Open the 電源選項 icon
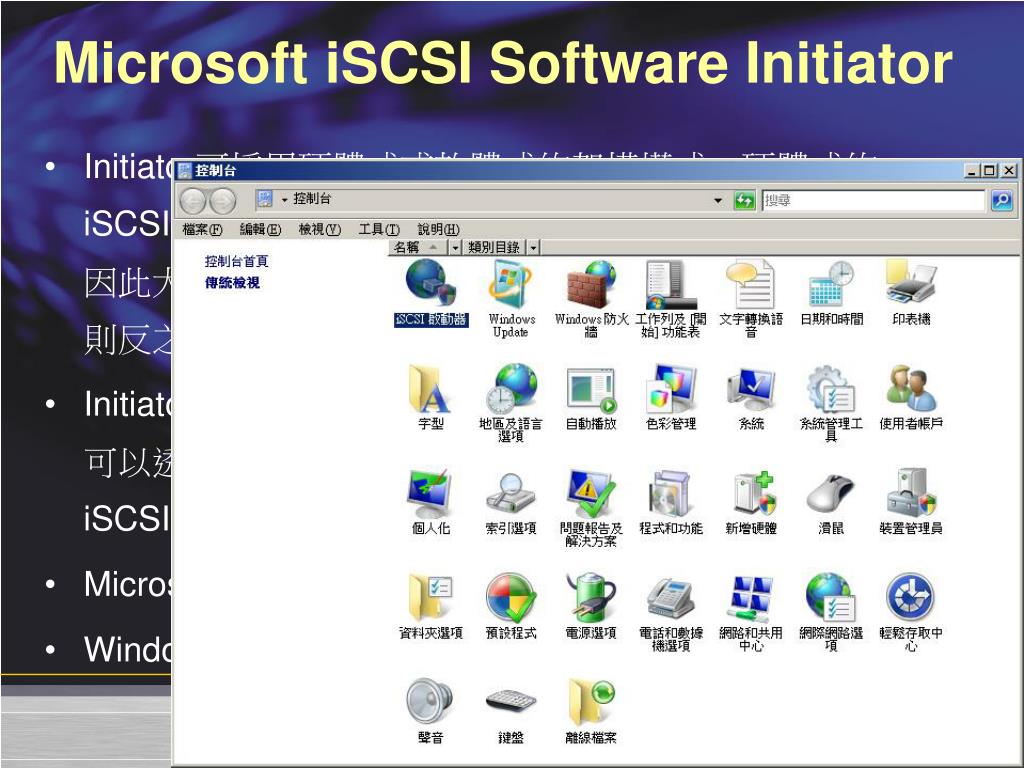 click(591, 606)
